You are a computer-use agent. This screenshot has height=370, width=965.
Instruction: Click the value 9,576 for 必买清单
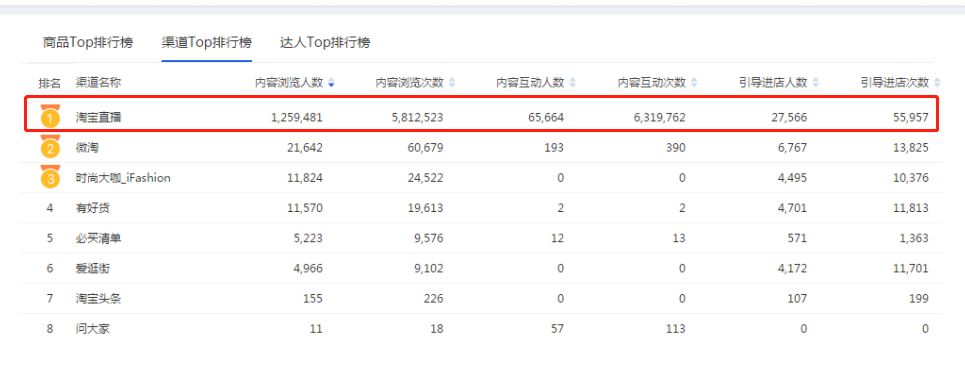tap(429, 238)
